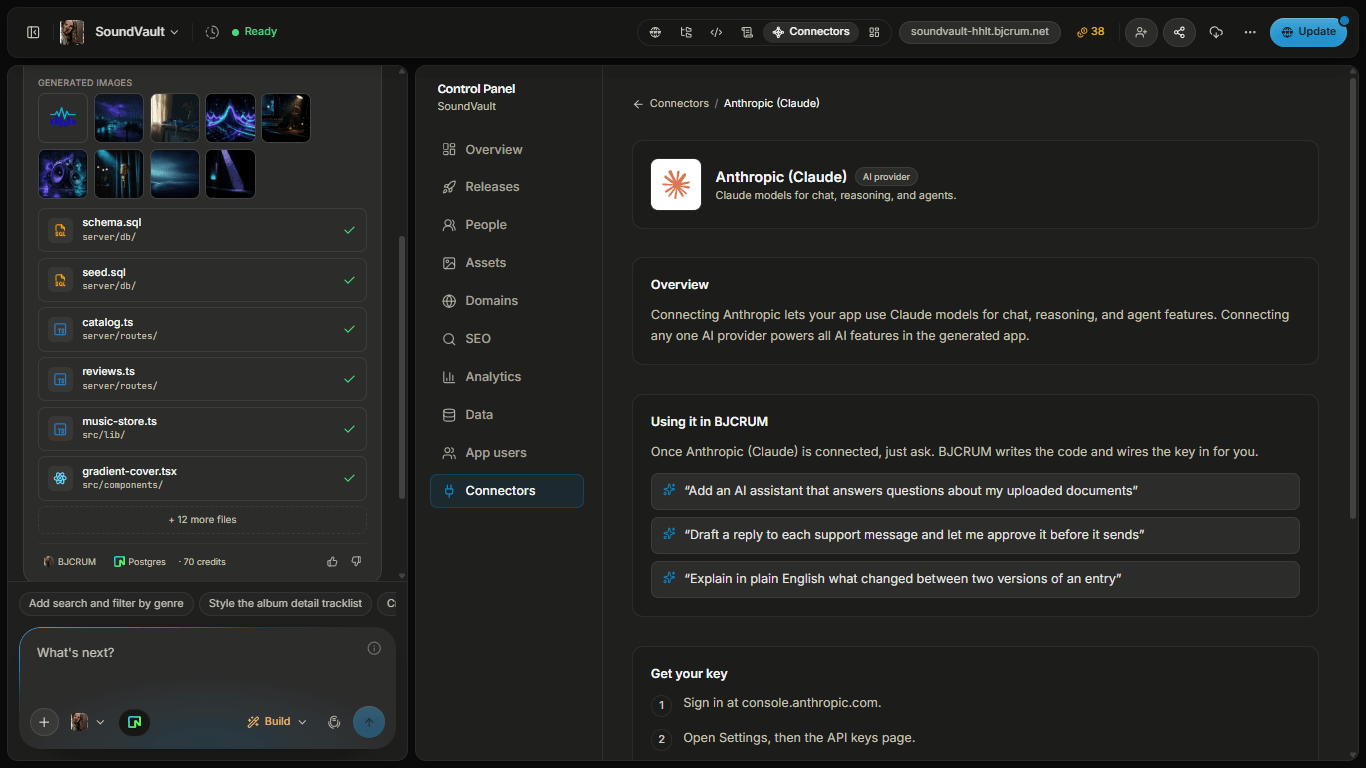Click the Connectors breadcrumb link
This screenshot has height=768, width=1366.
(x=679, y=104)
